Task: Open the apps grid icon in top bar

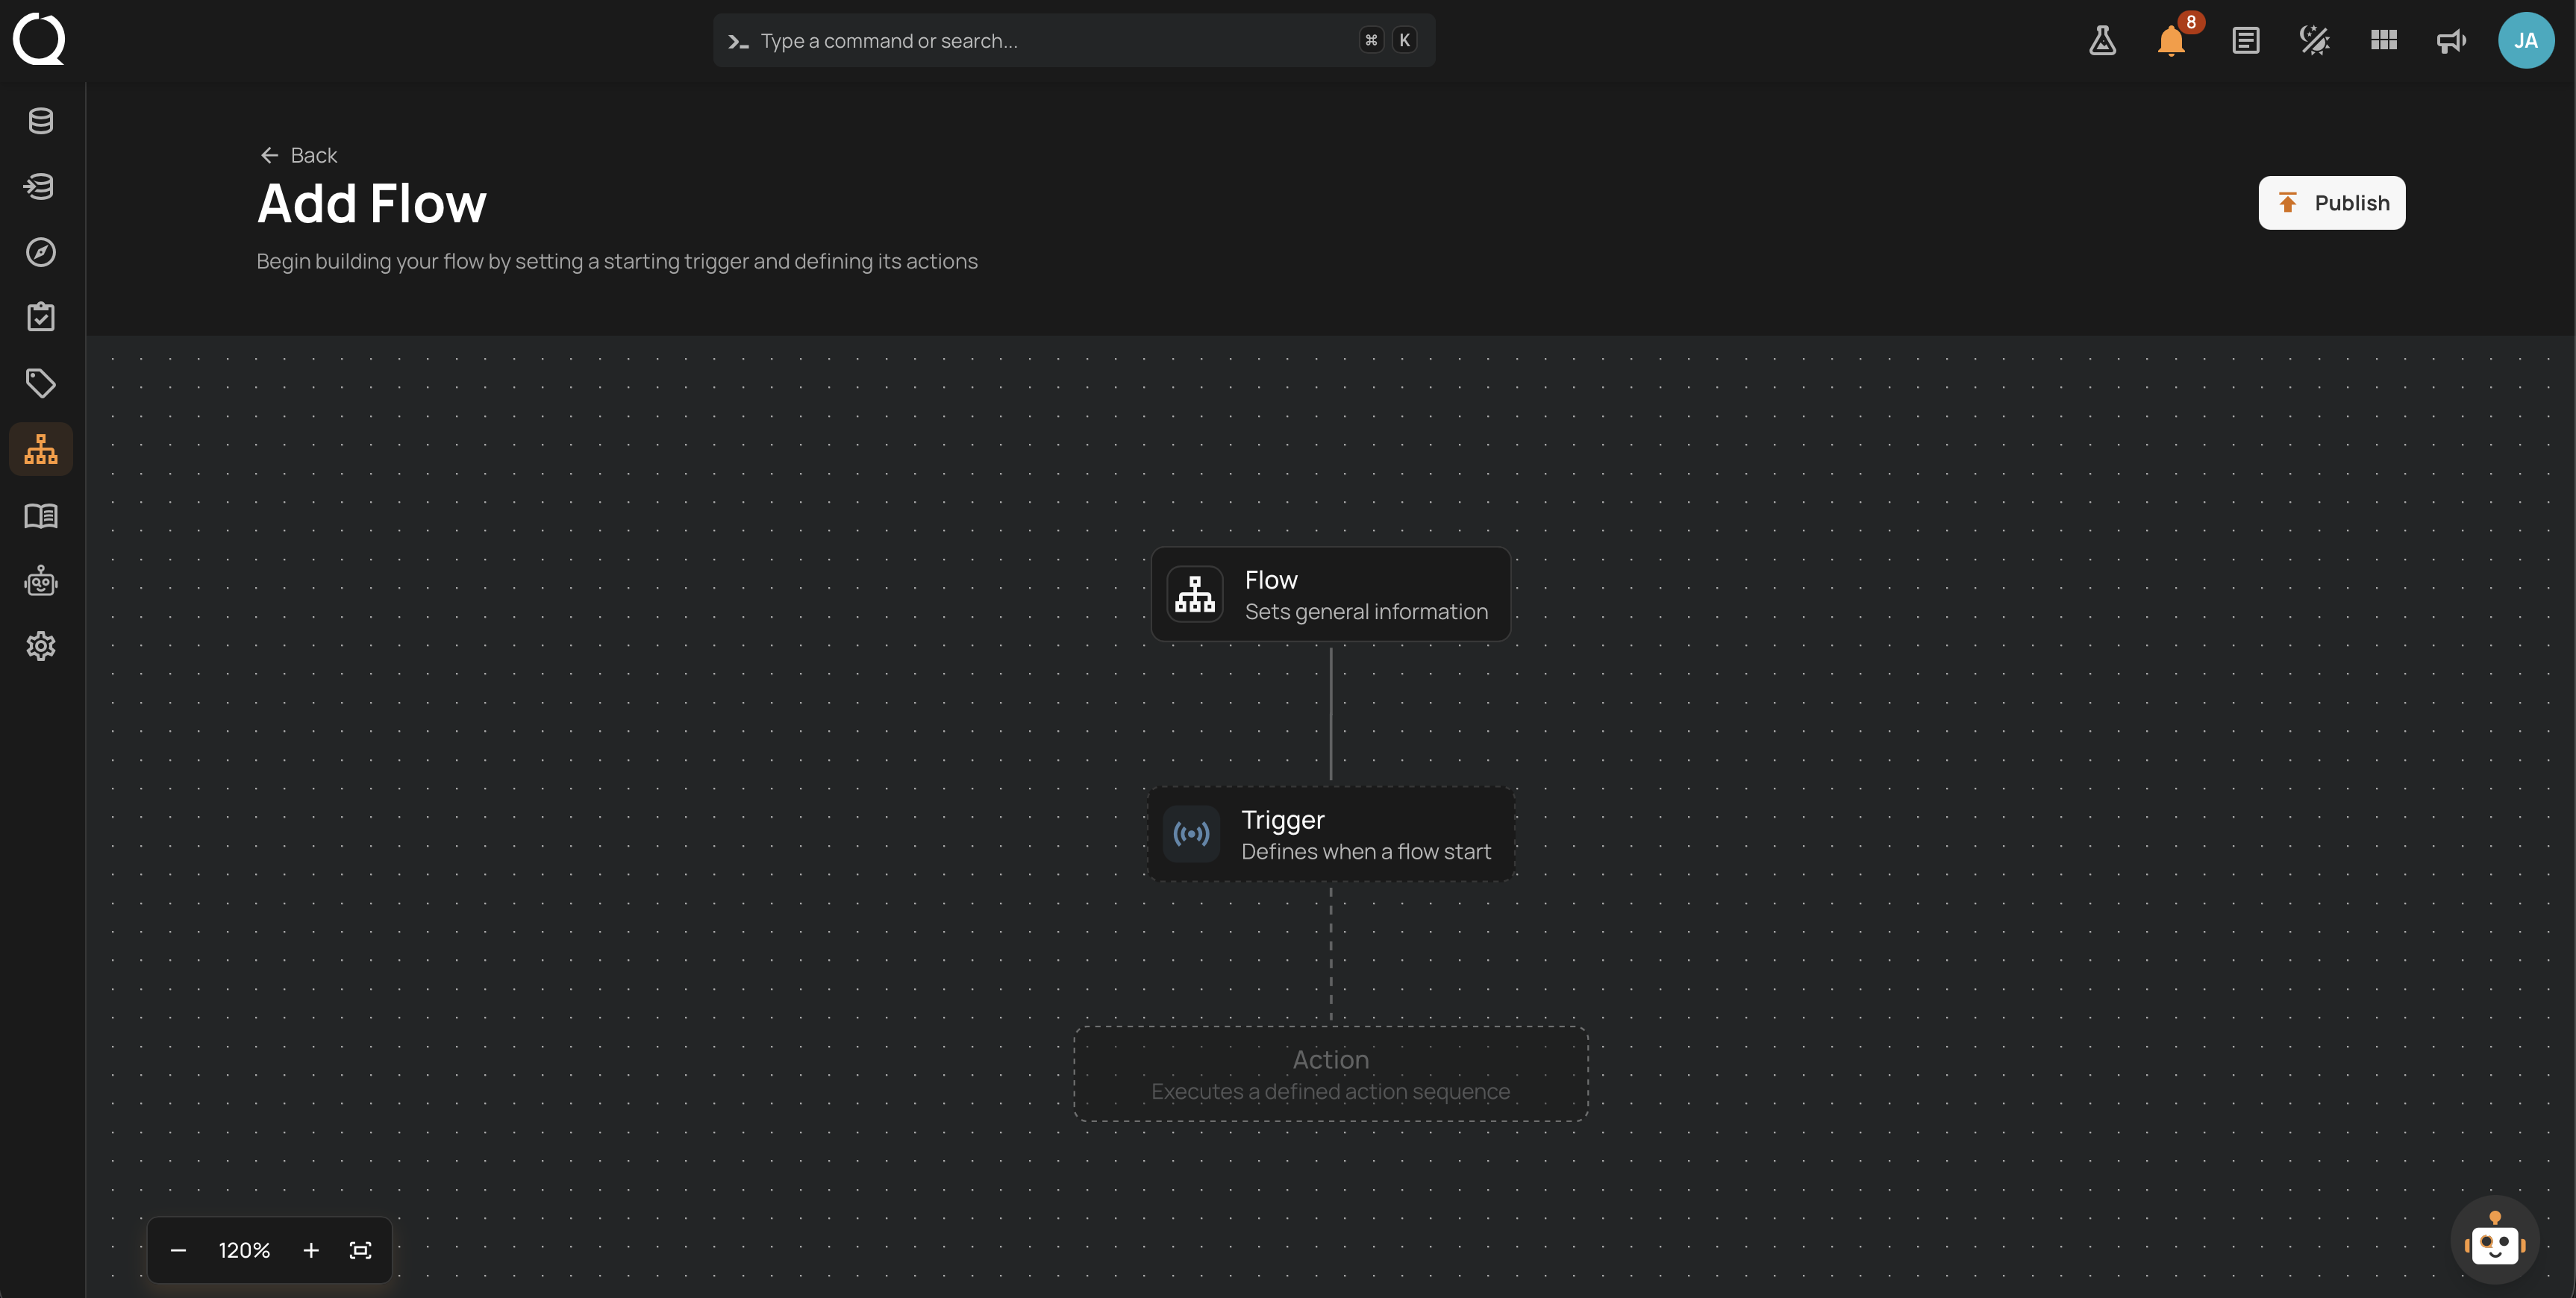Action: click(x=2384, y=40)
